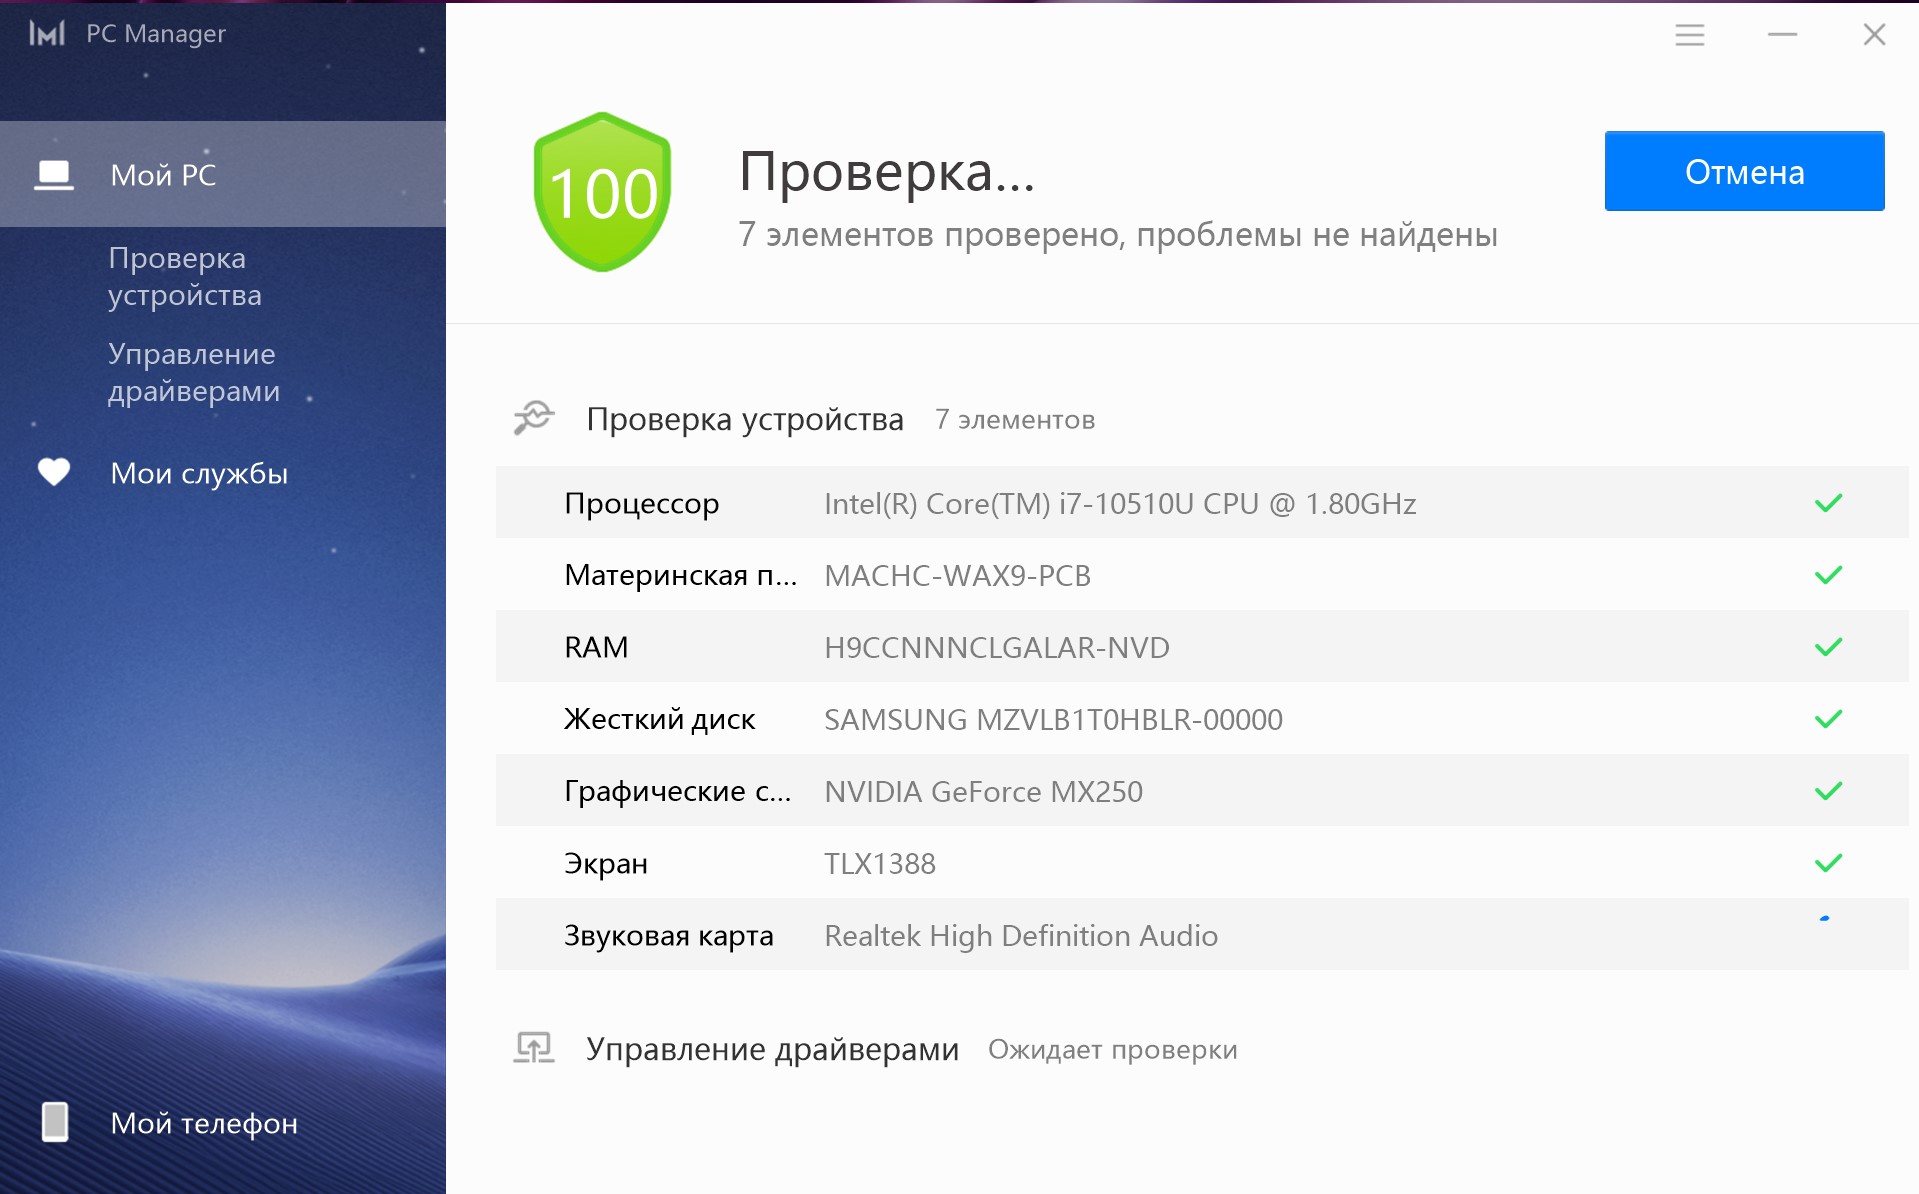The image size is (1919, 1194).
Task: Click the checkmark in the RAM row
Action: pyautogui.click(x=1828, y=647)
